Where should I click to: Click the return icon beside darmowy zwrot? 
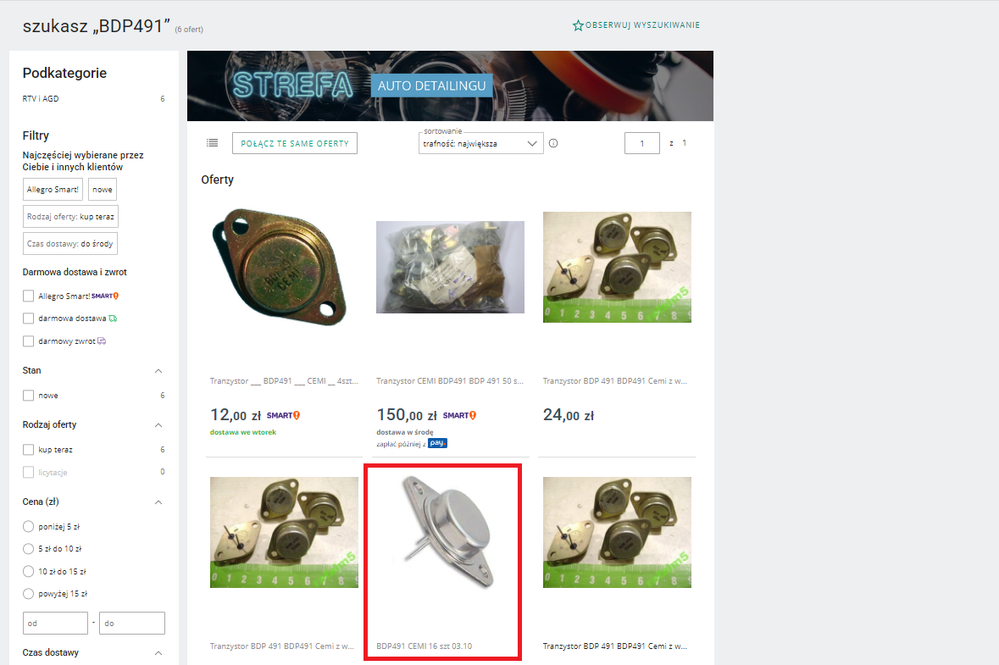coord(101,341)
